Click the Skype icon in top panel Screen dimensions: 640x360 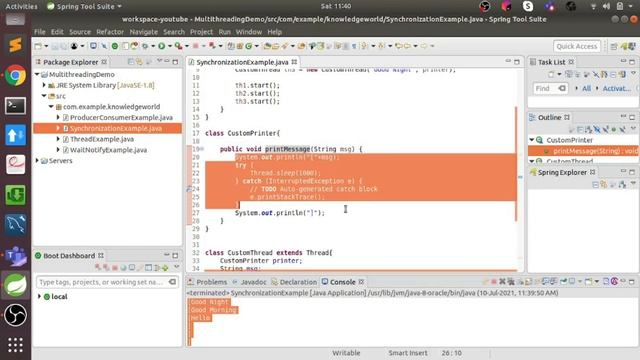click(x=528, y=6)
